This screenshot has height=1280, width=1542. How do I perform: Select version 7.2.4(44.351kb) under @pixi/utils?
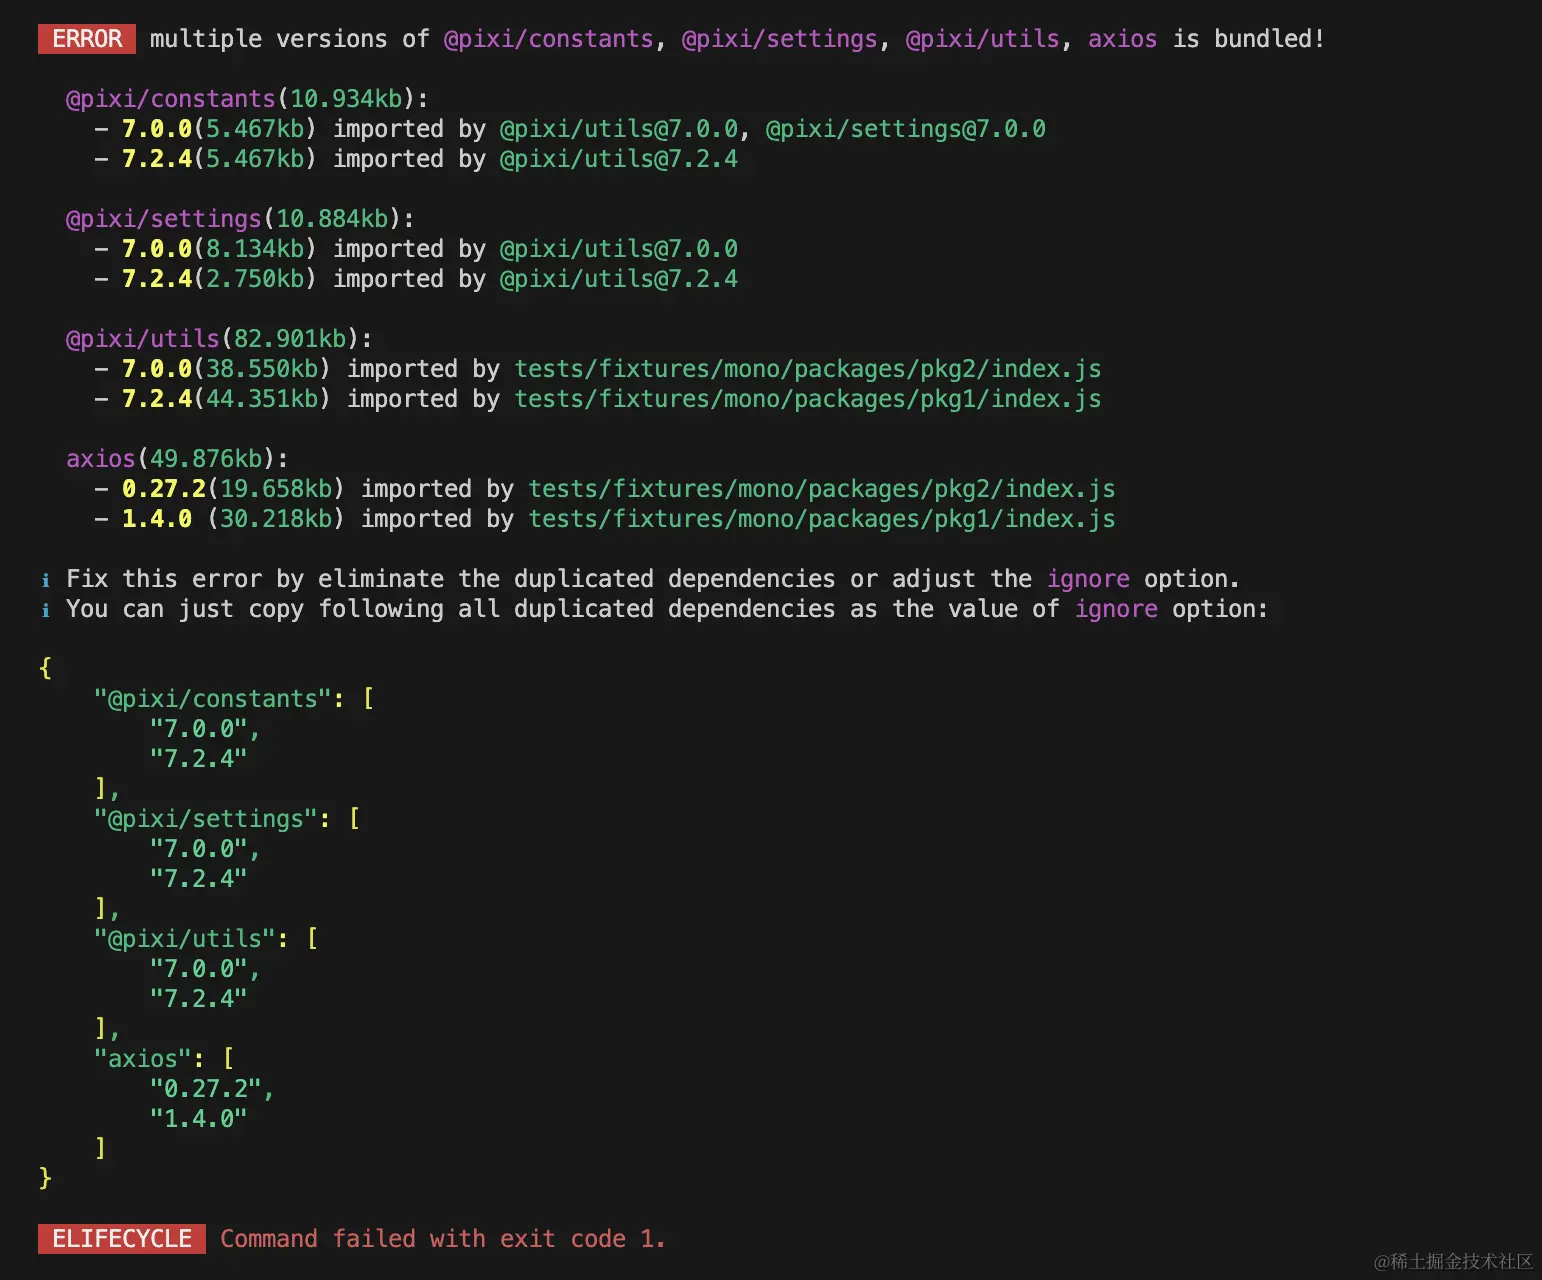click(x=226, y=399)
